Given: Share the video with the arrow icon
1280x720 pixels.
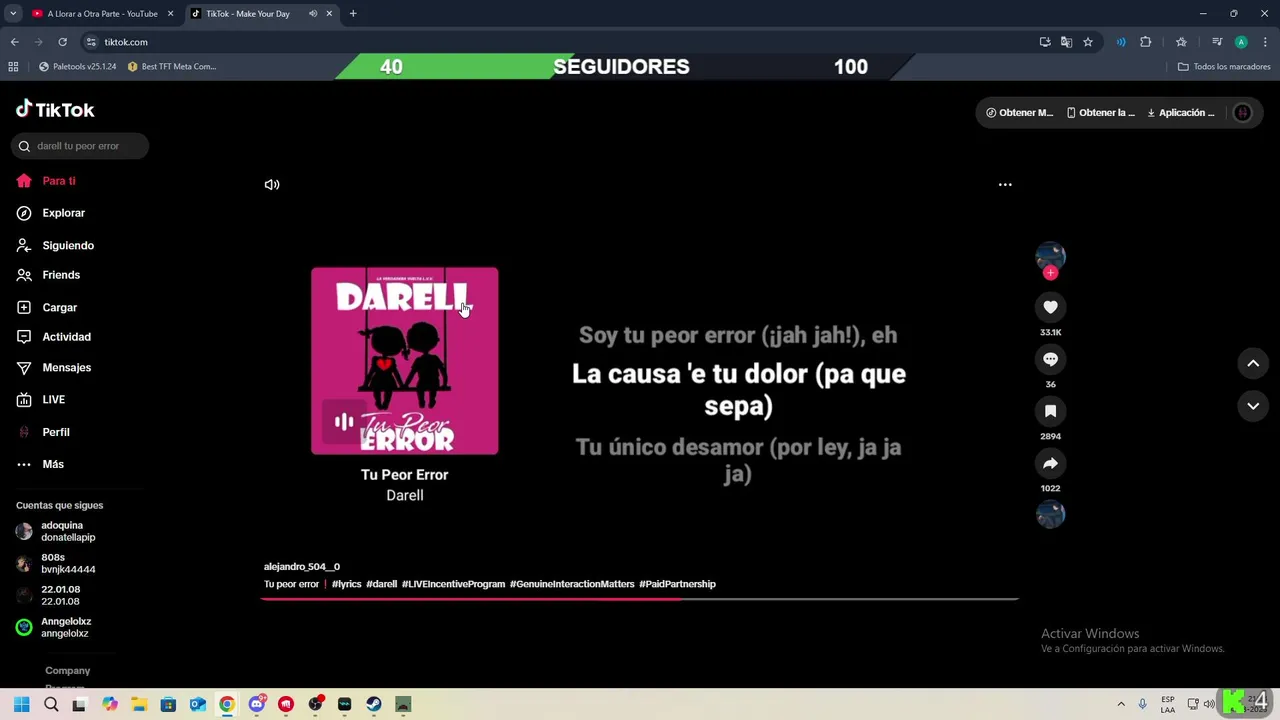Looking at the screenshot, I should tap(1050, 463).
